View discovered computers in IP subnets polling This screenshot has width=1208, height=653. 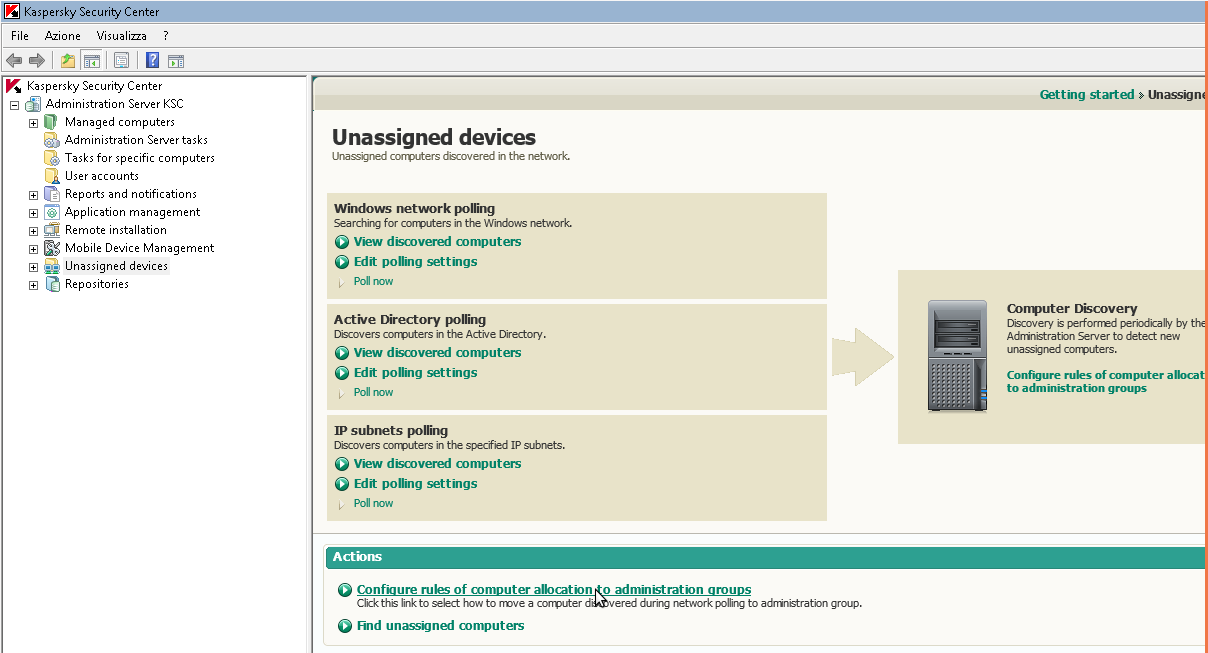pos(437,464)
